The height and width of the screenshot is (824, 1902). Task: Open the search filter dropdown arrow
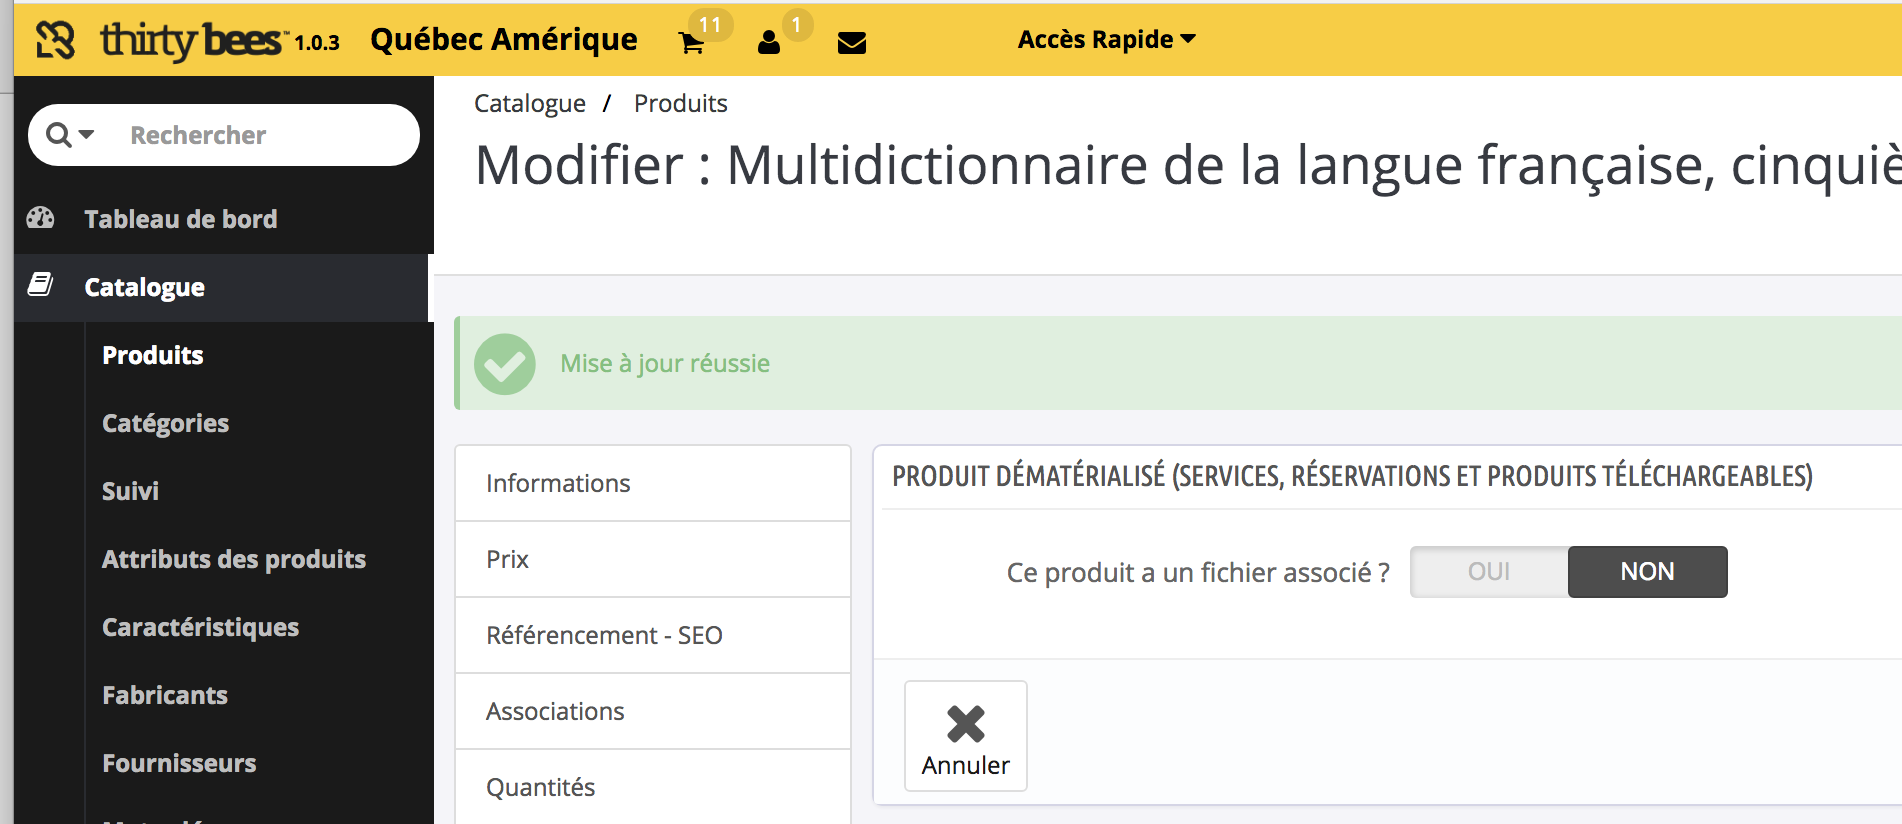click(86, 134)
